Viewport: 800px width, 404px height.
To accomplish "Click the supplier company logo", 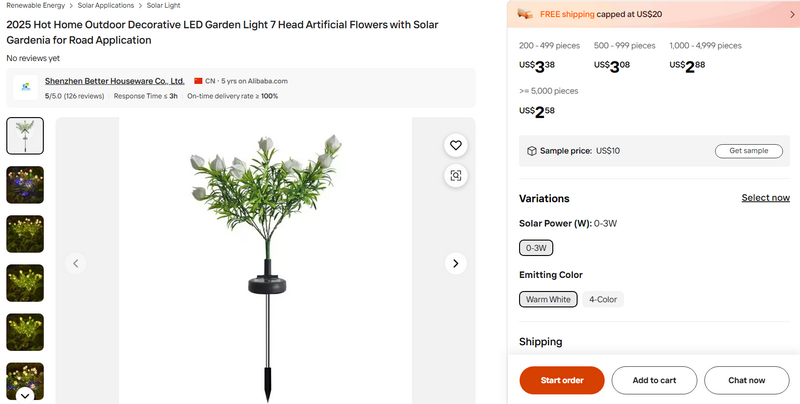I will [25, 88].
